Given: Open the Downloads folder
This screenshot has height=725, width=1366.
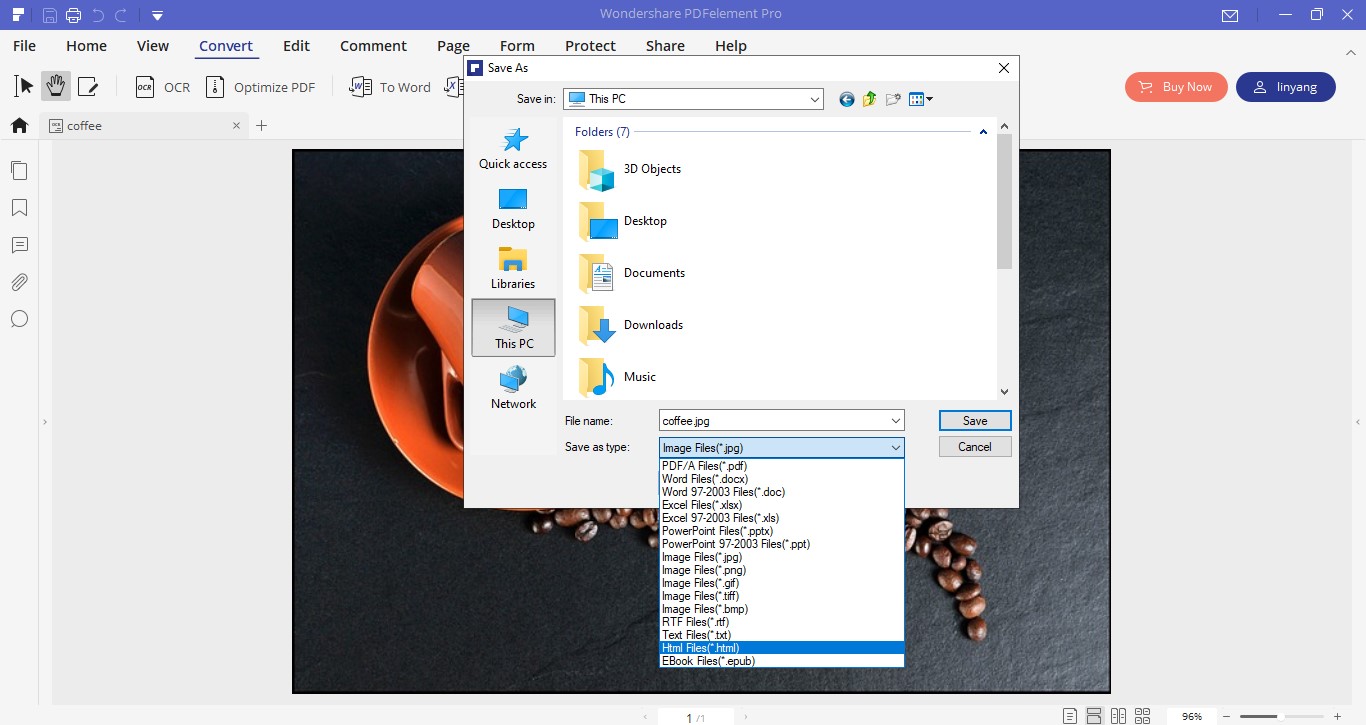Looking at the screenshot, I should (632, 325).
